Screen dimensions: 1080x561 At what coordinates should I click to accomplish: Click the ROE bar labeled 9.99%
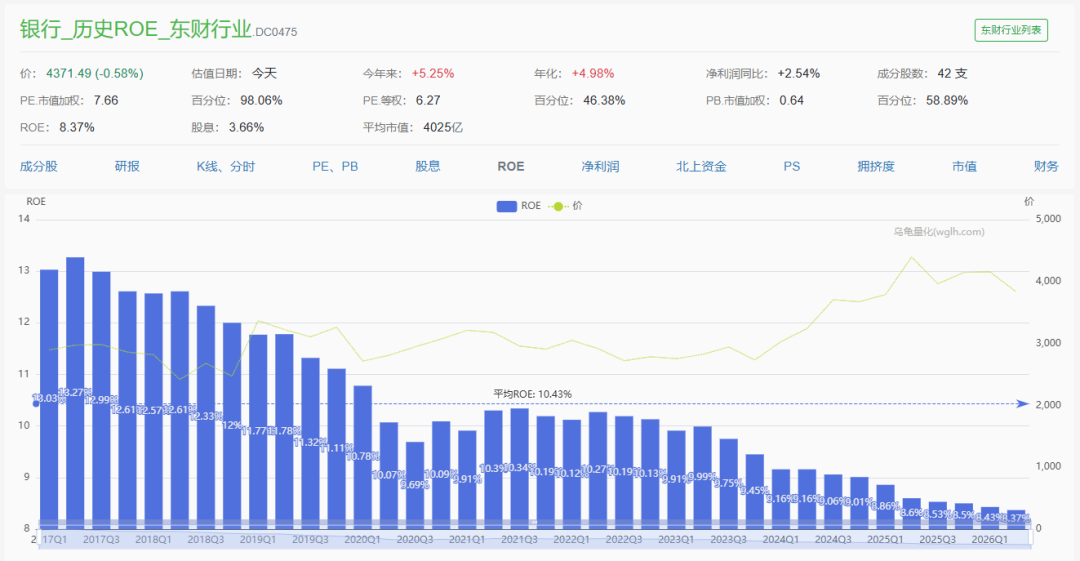(703, 478)
